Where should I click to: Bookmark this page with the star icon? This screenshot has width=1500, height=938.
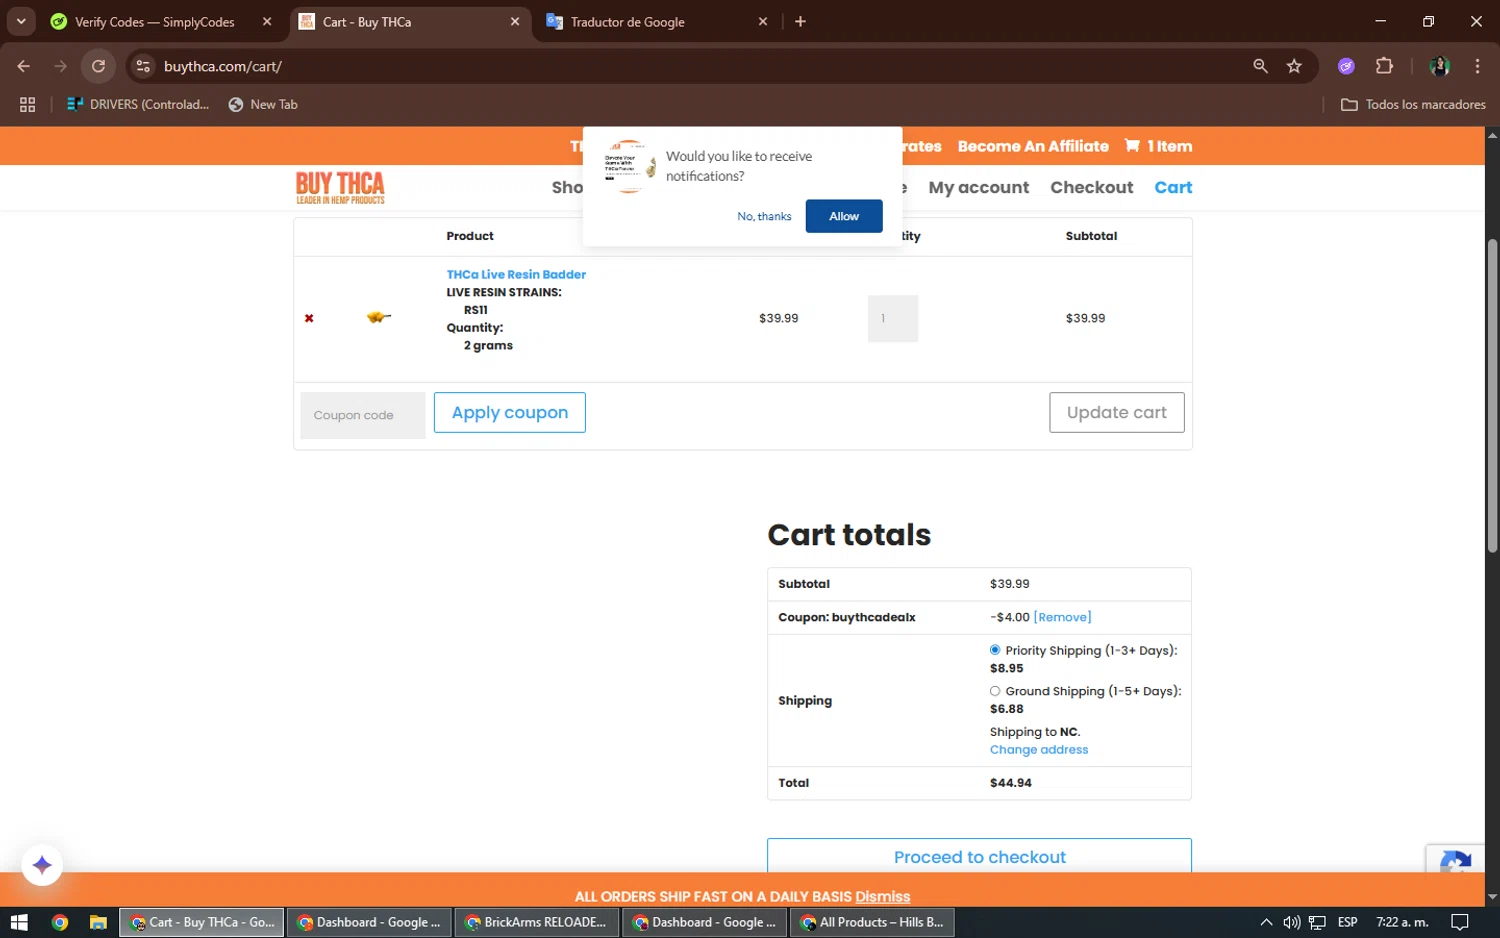click(x=1294, y=66)
